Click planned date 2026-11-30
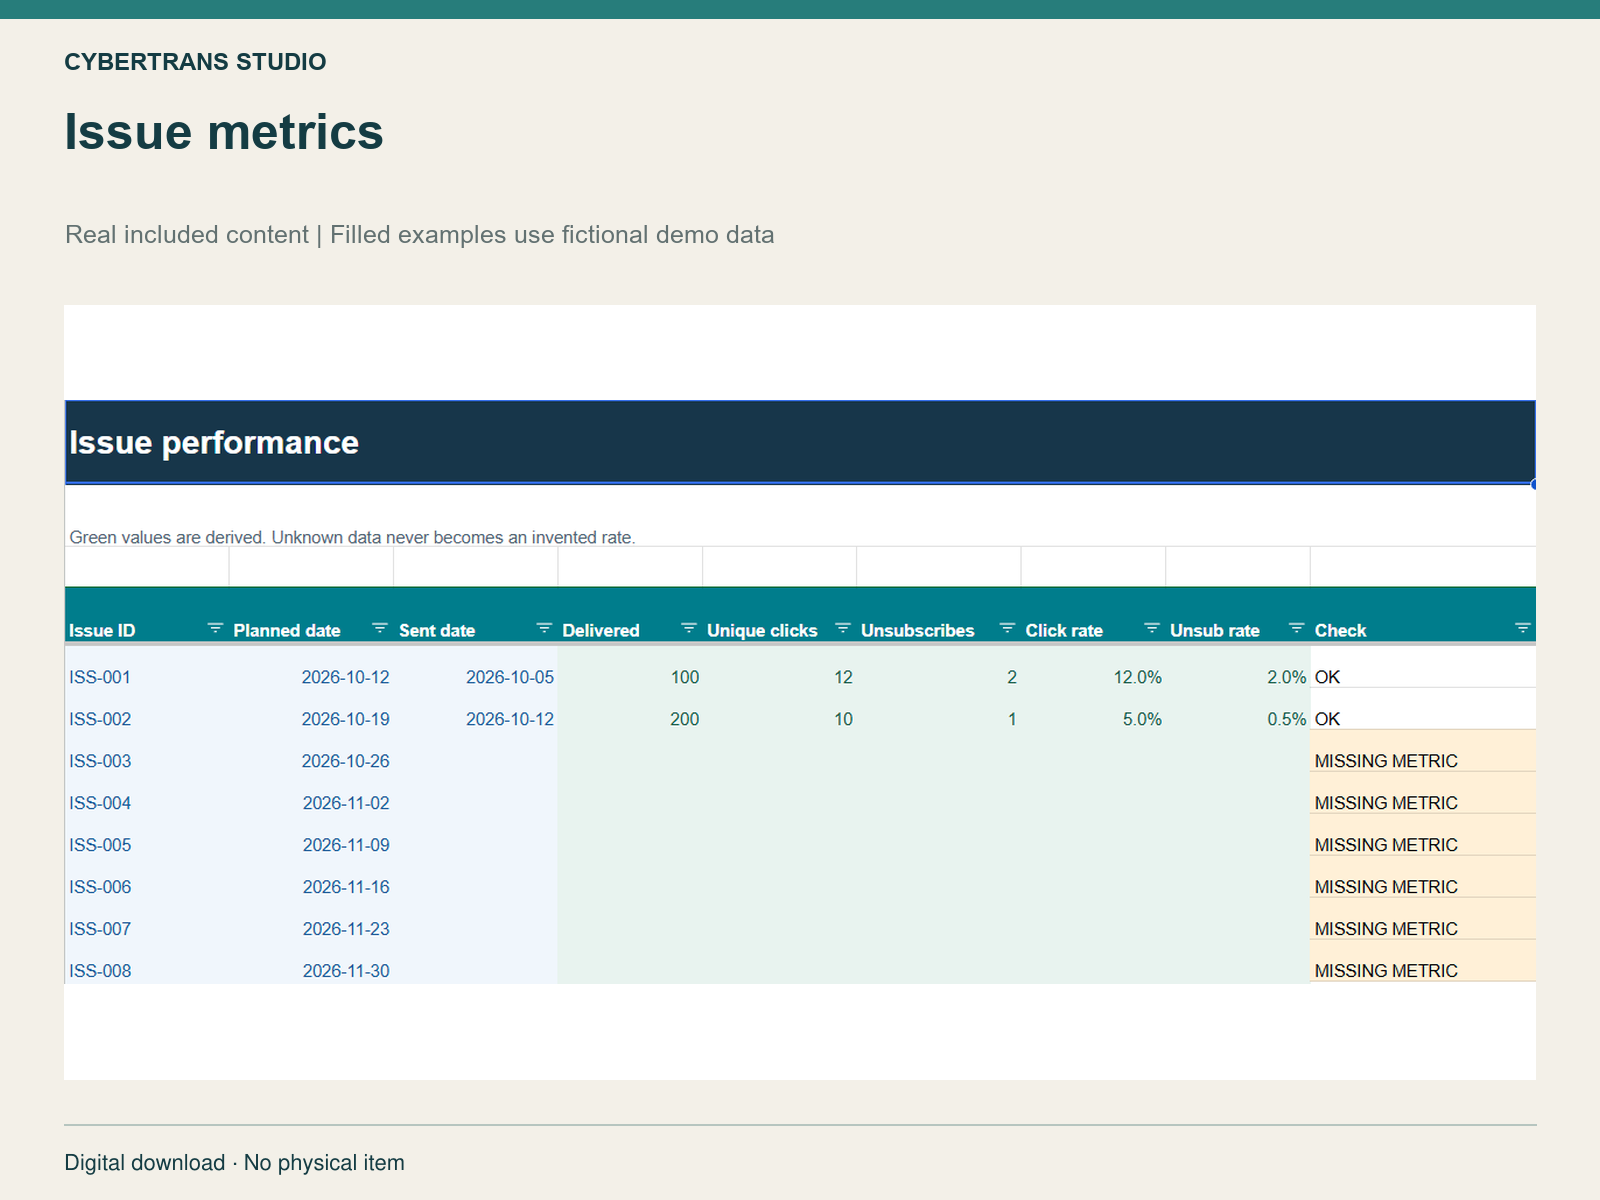This screenshot has width=1600, height=1200. [346, 971]
